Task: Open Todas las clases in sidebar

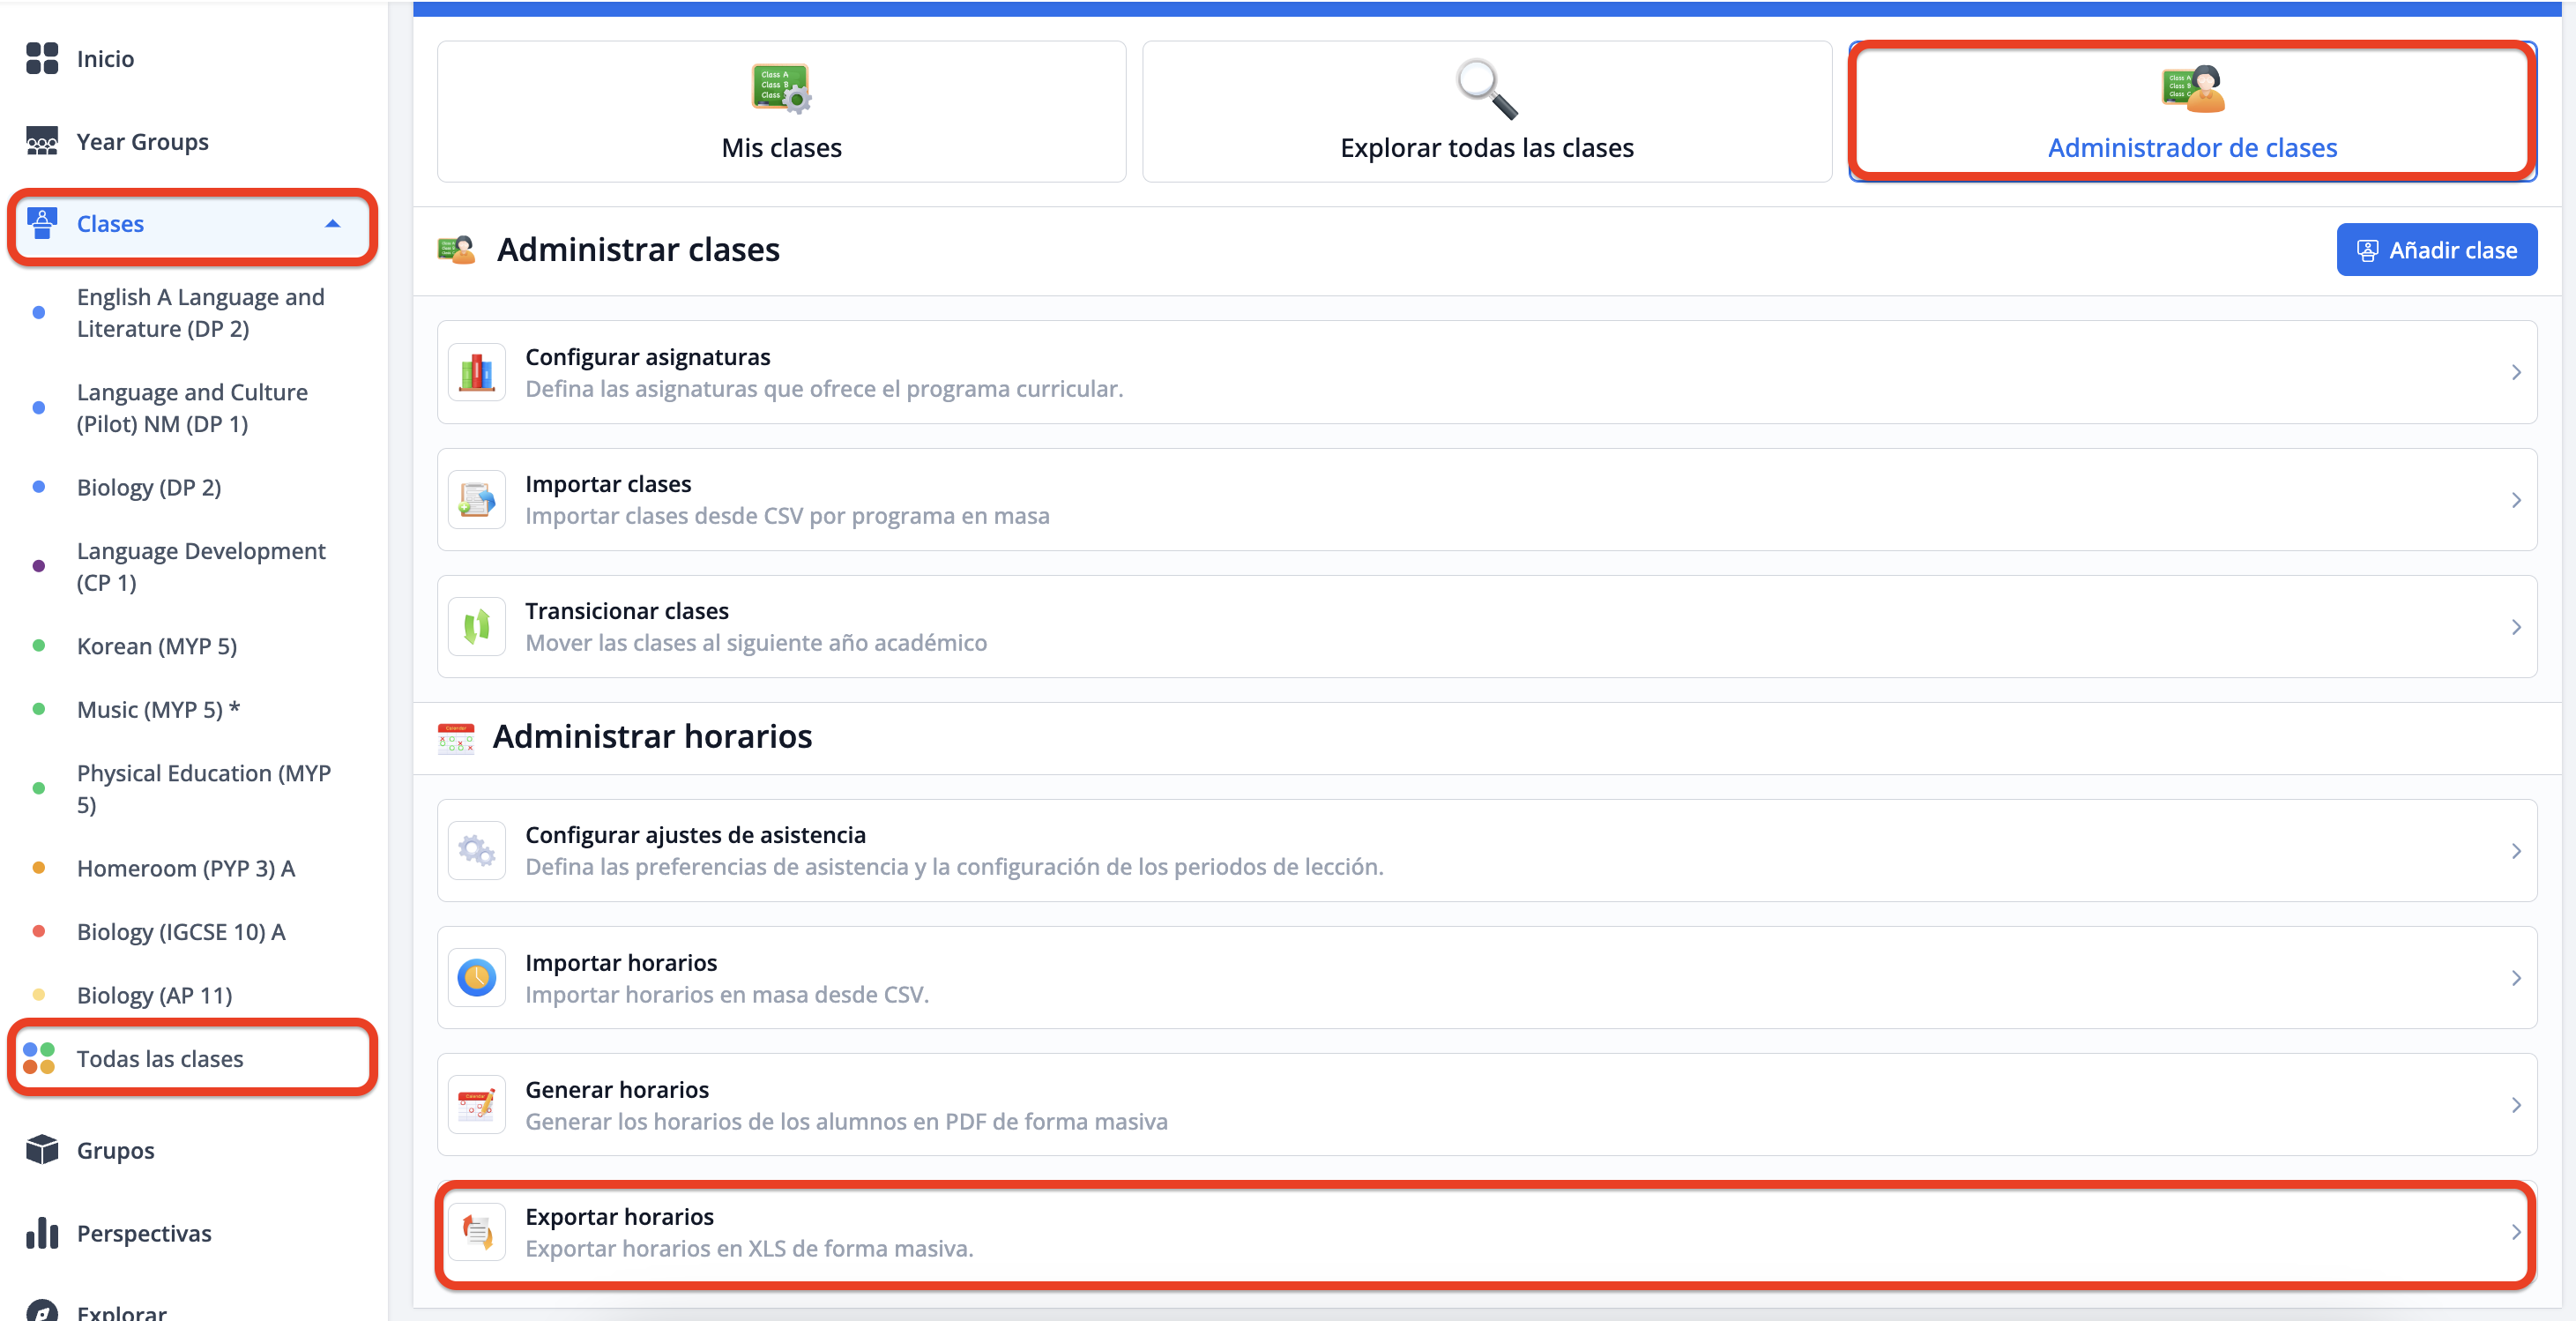Action: click(160, 1059)
